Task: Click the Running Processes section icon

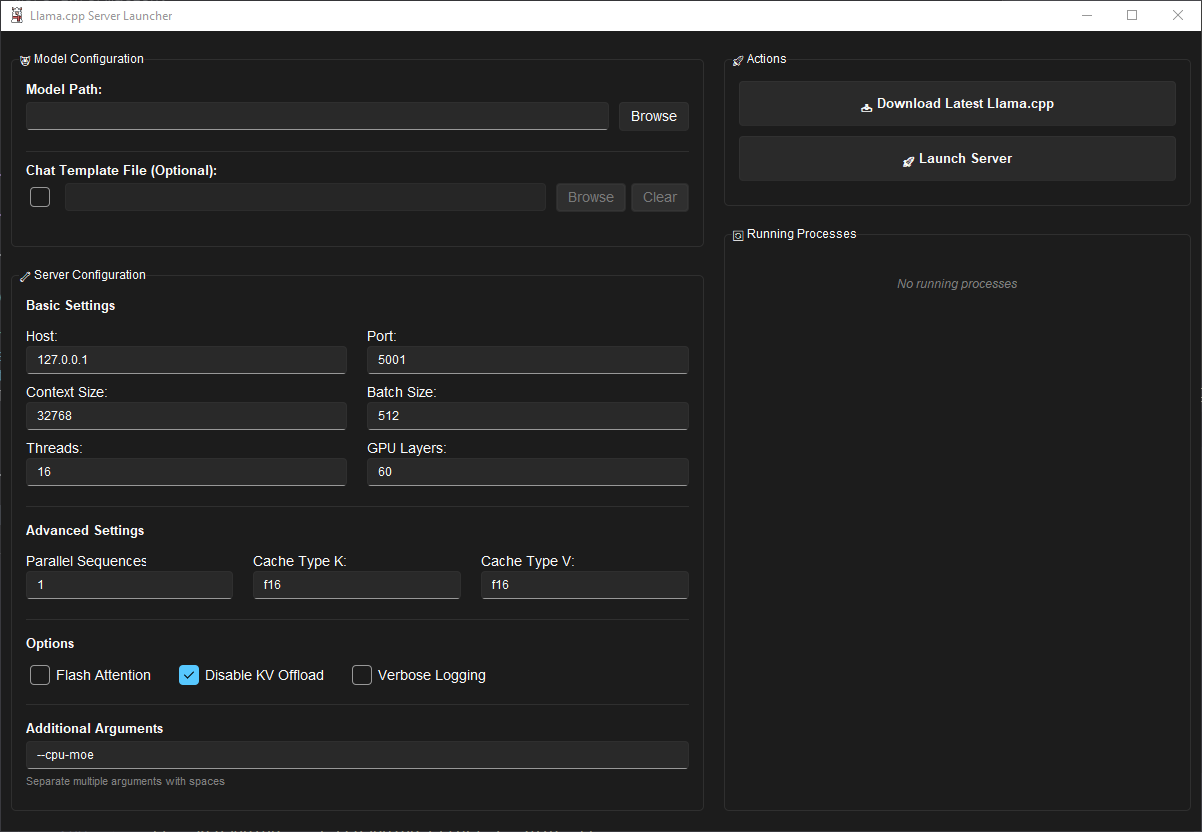Action: coord(738,235)
